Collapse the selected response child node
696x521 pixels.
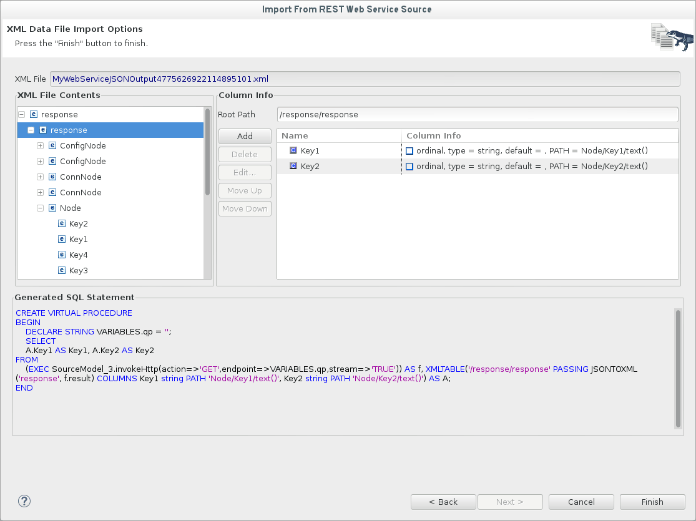pyautogui.click(x=31, y=130)
